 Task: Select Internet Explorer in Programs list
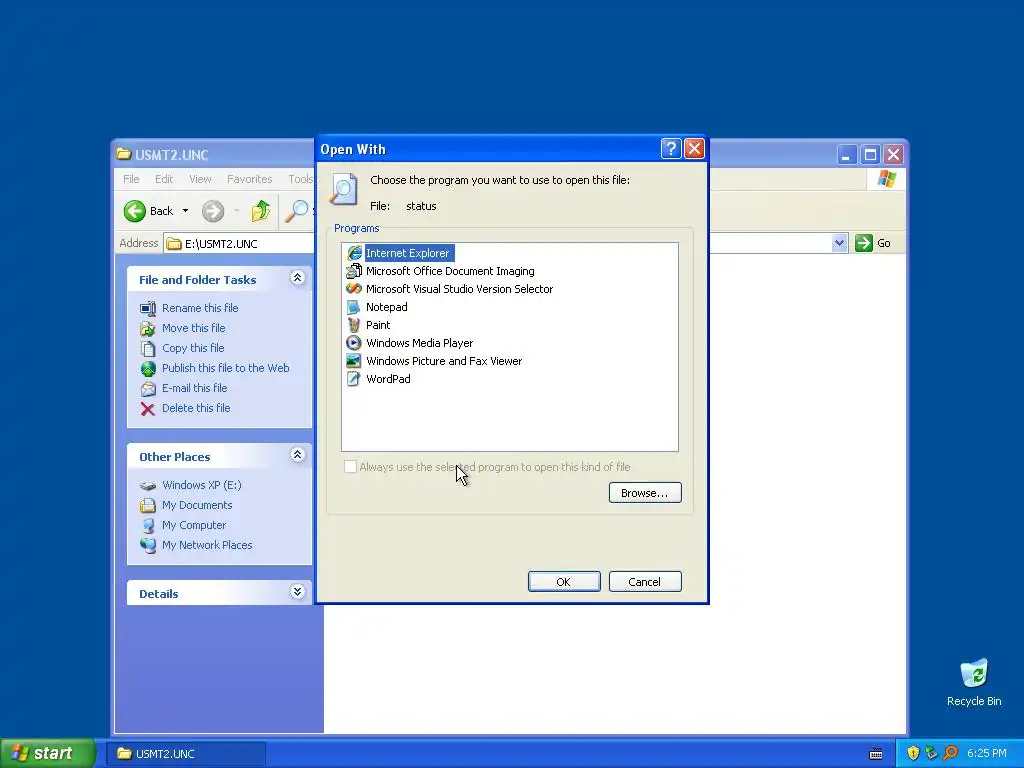408,253
